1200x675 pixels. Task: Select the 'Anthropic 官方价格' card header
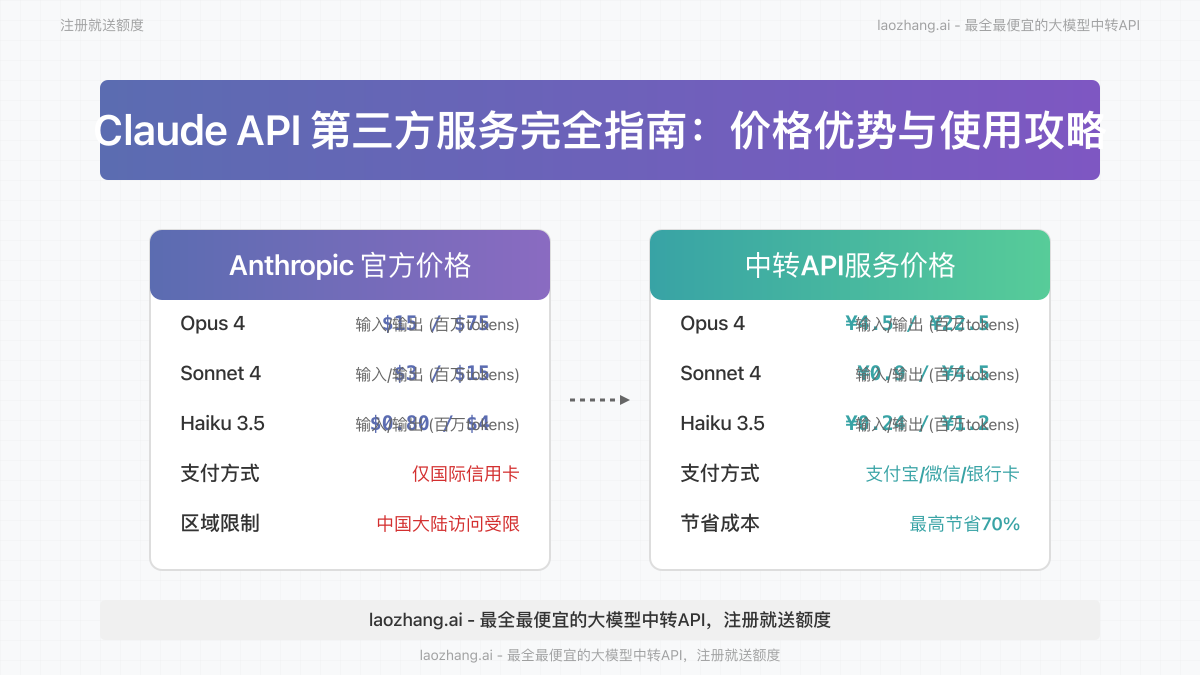click(x=350, y=265)
